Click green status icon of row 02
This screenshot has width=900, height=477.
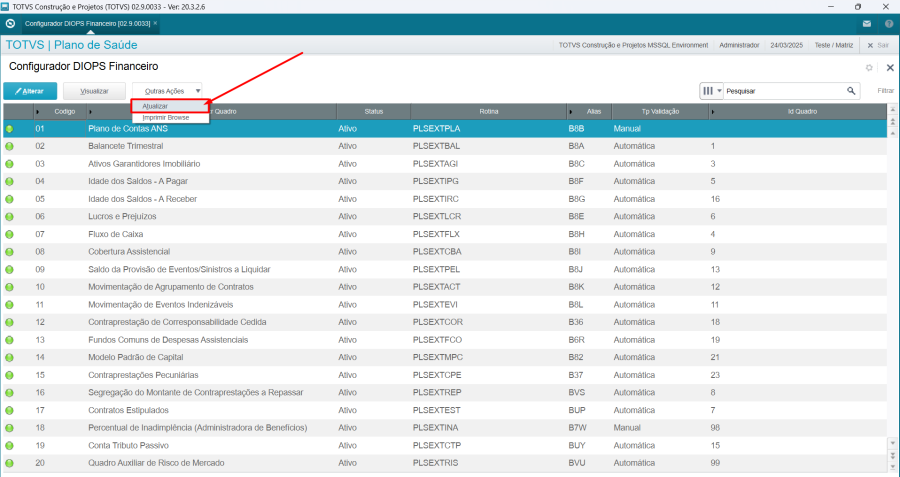9,146
